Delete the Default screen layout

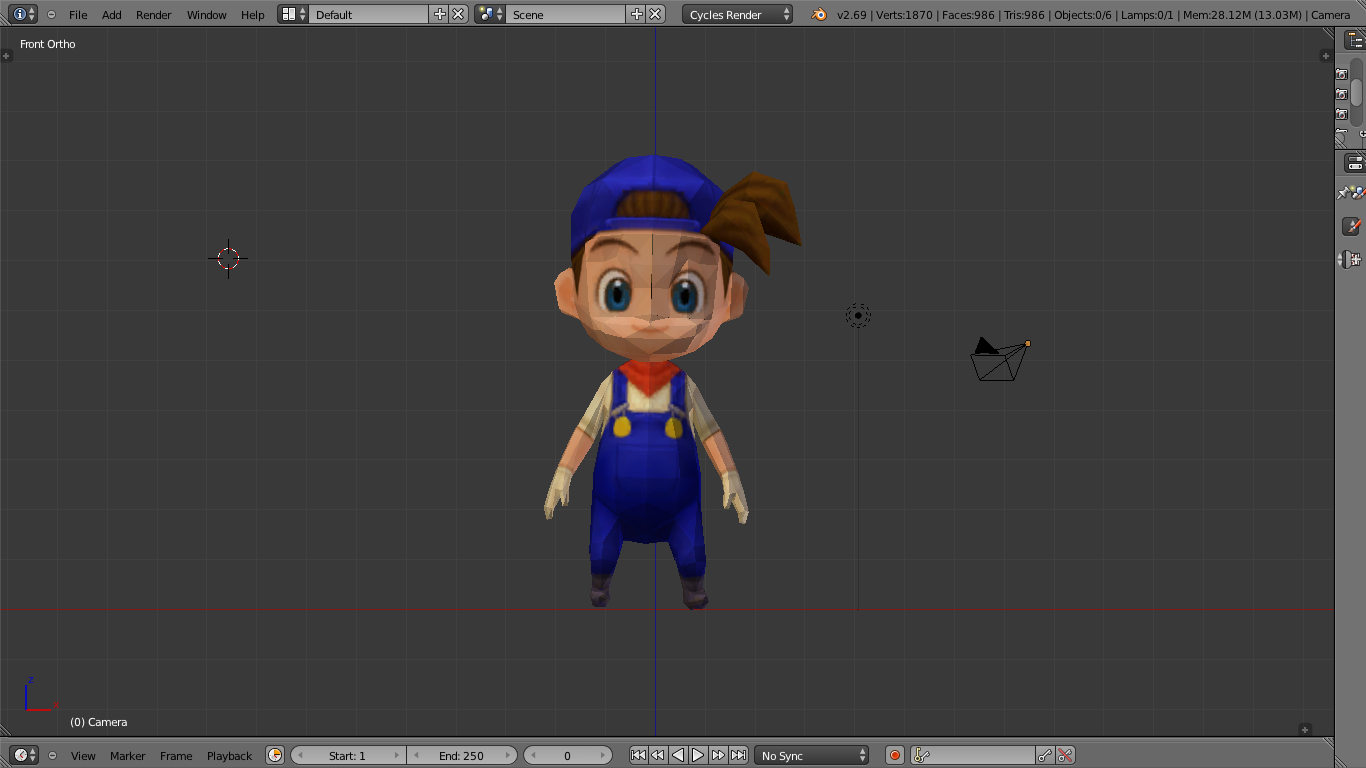(x=458, y=14)
